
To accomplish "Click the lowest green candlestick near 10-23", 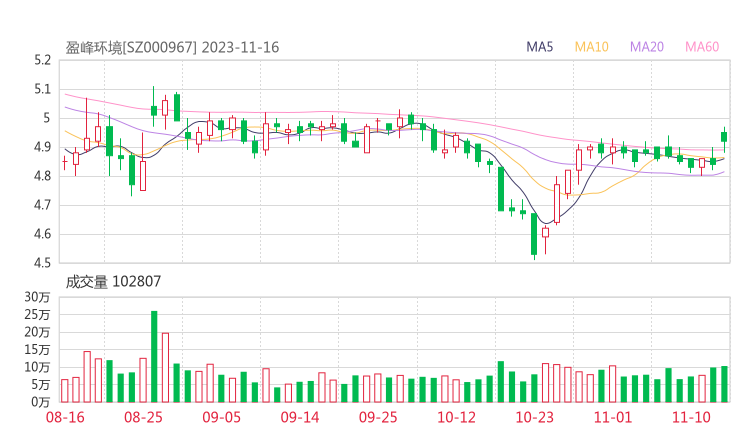I will [x=534, y=235].
